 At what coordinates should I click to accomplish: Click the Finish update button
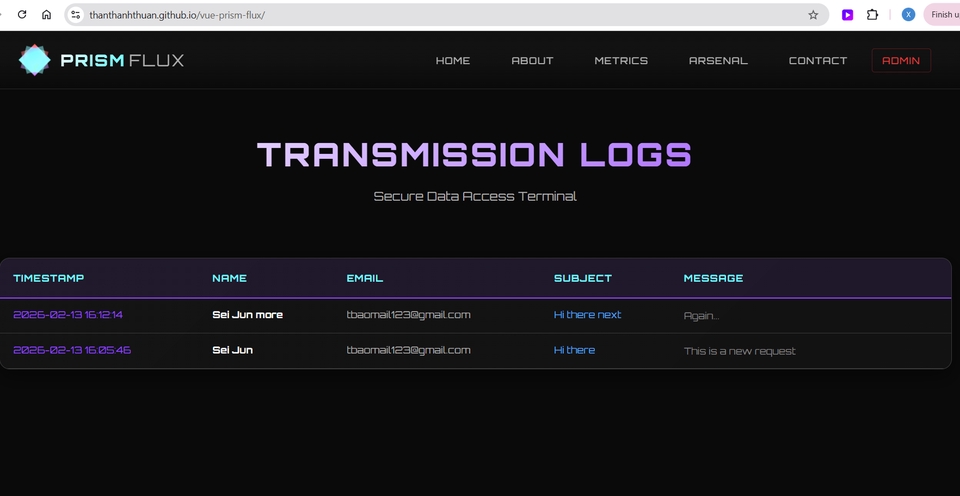point(943,15)
